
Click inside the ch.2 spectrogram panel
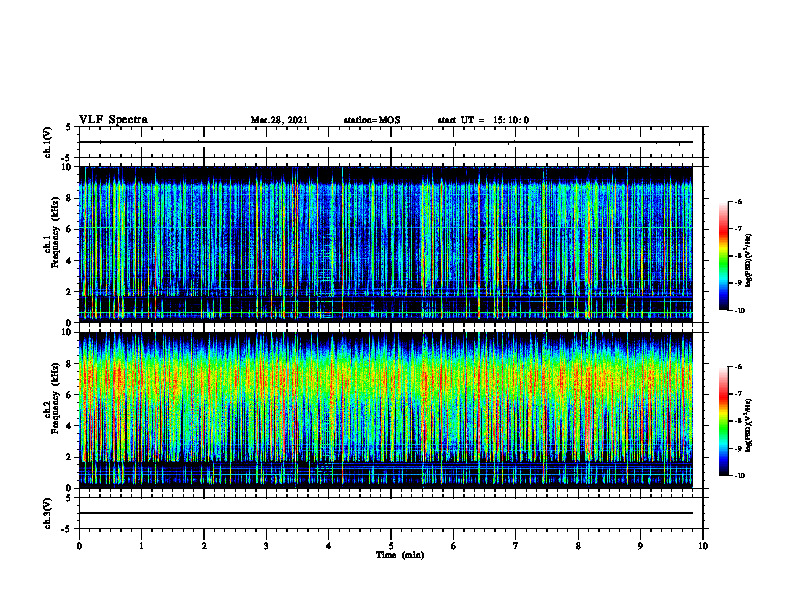[386, 410]
